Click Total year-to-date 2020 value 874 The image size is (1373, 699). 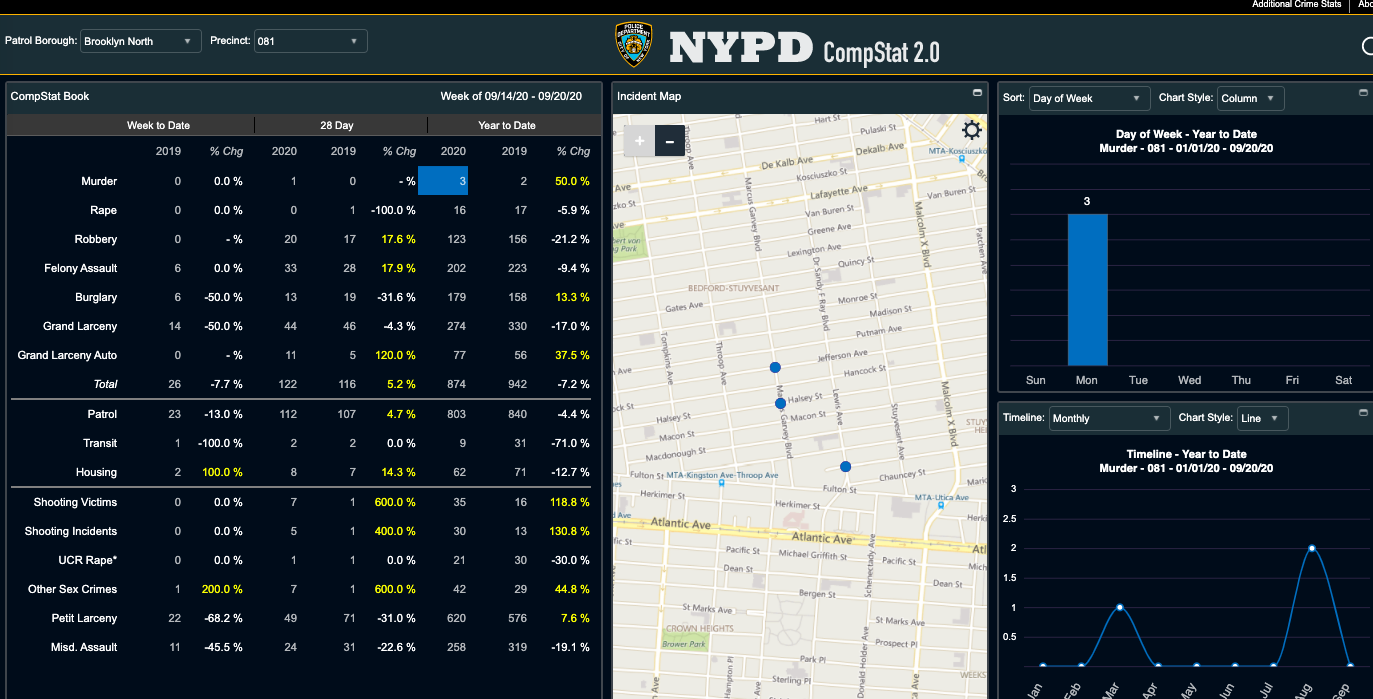(456, 384)
